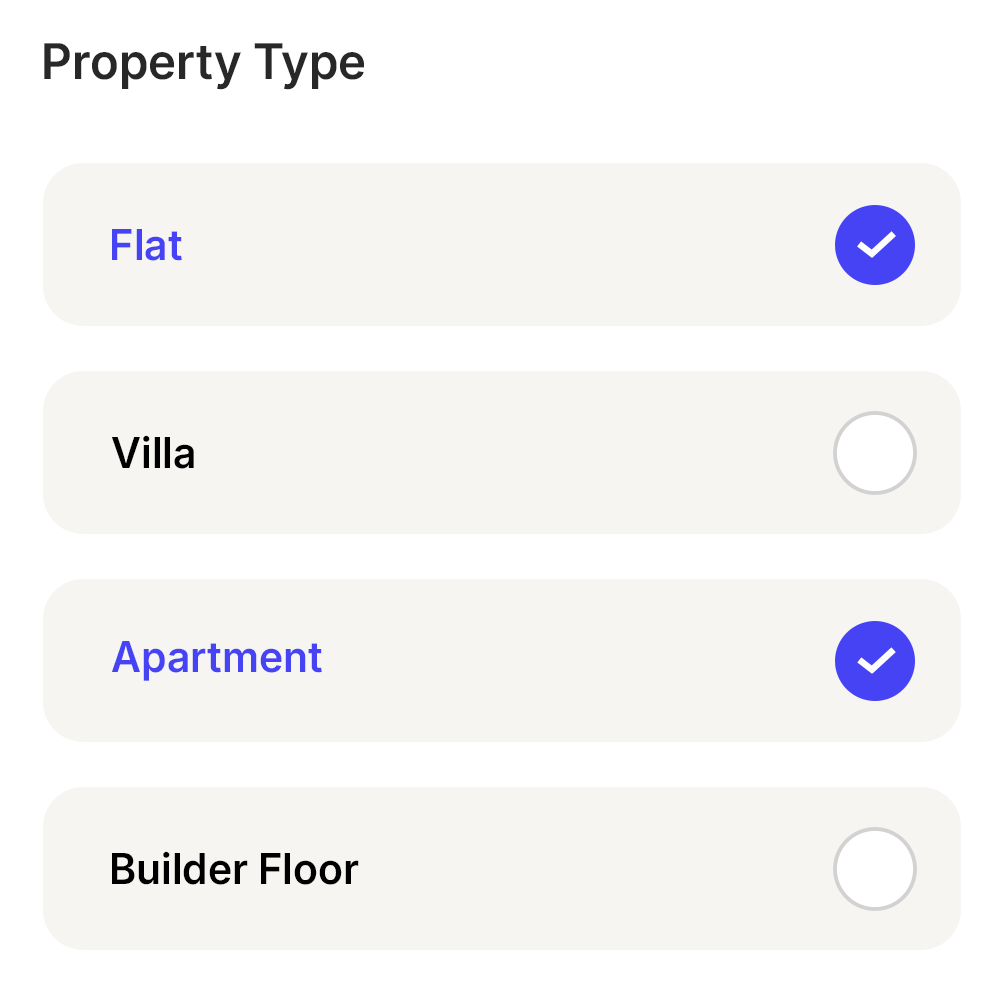Image resolution: width=1000 pixels, height=1000 pixels.
Task: Click the Flat label text
Action: coord(146,244)
